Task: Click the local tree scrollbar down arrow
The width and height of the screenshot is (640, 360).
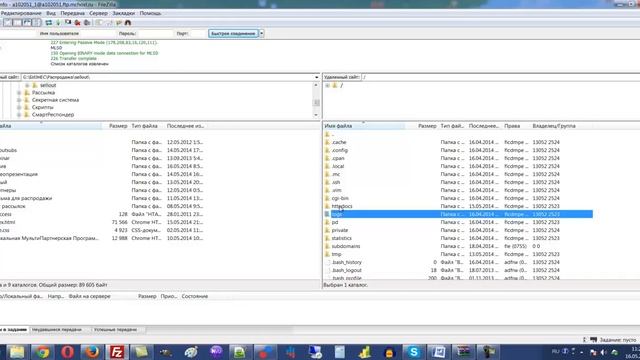Action: point(316,115)
